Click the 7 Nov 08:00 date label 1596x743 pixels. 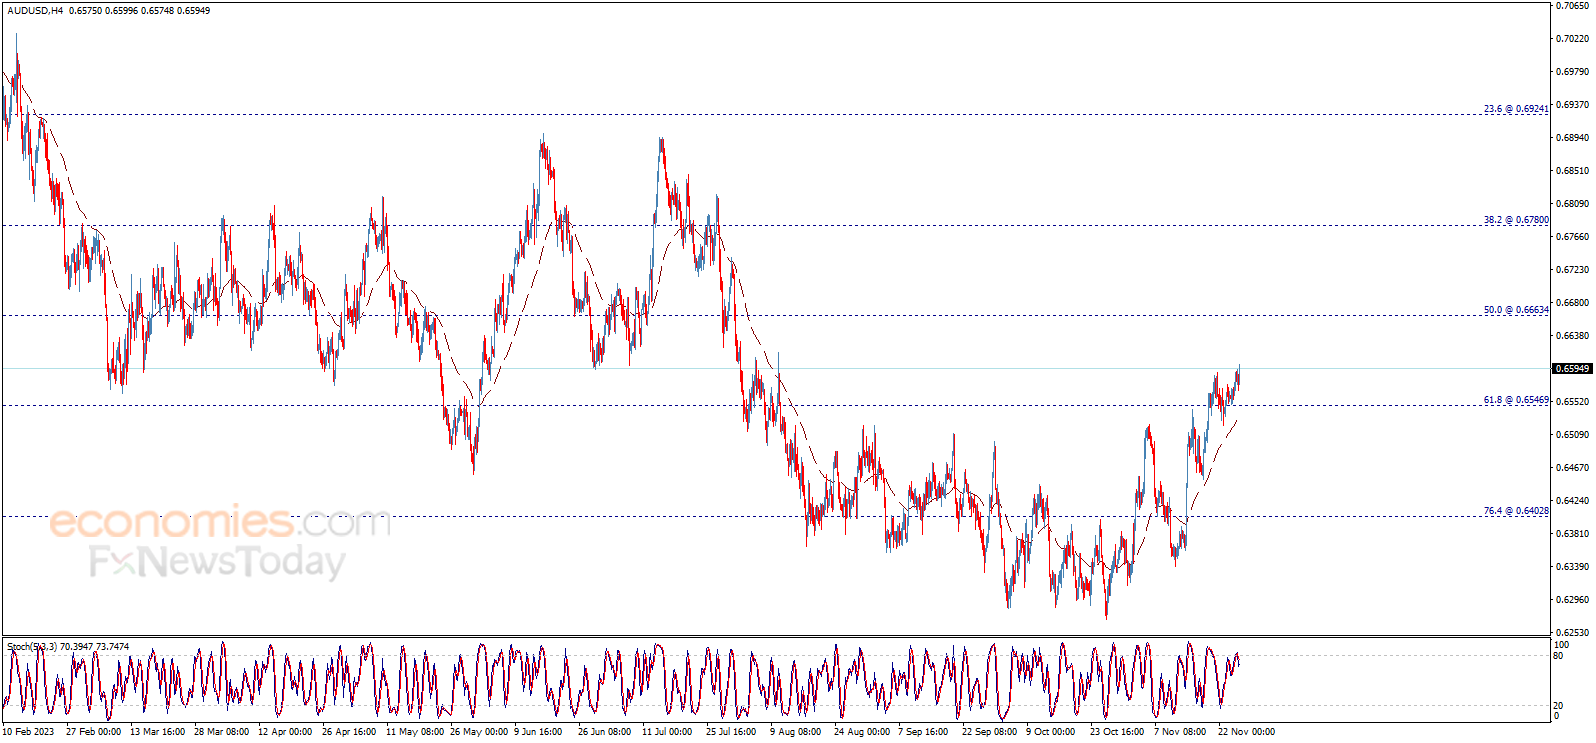(x=1180, y=732)
